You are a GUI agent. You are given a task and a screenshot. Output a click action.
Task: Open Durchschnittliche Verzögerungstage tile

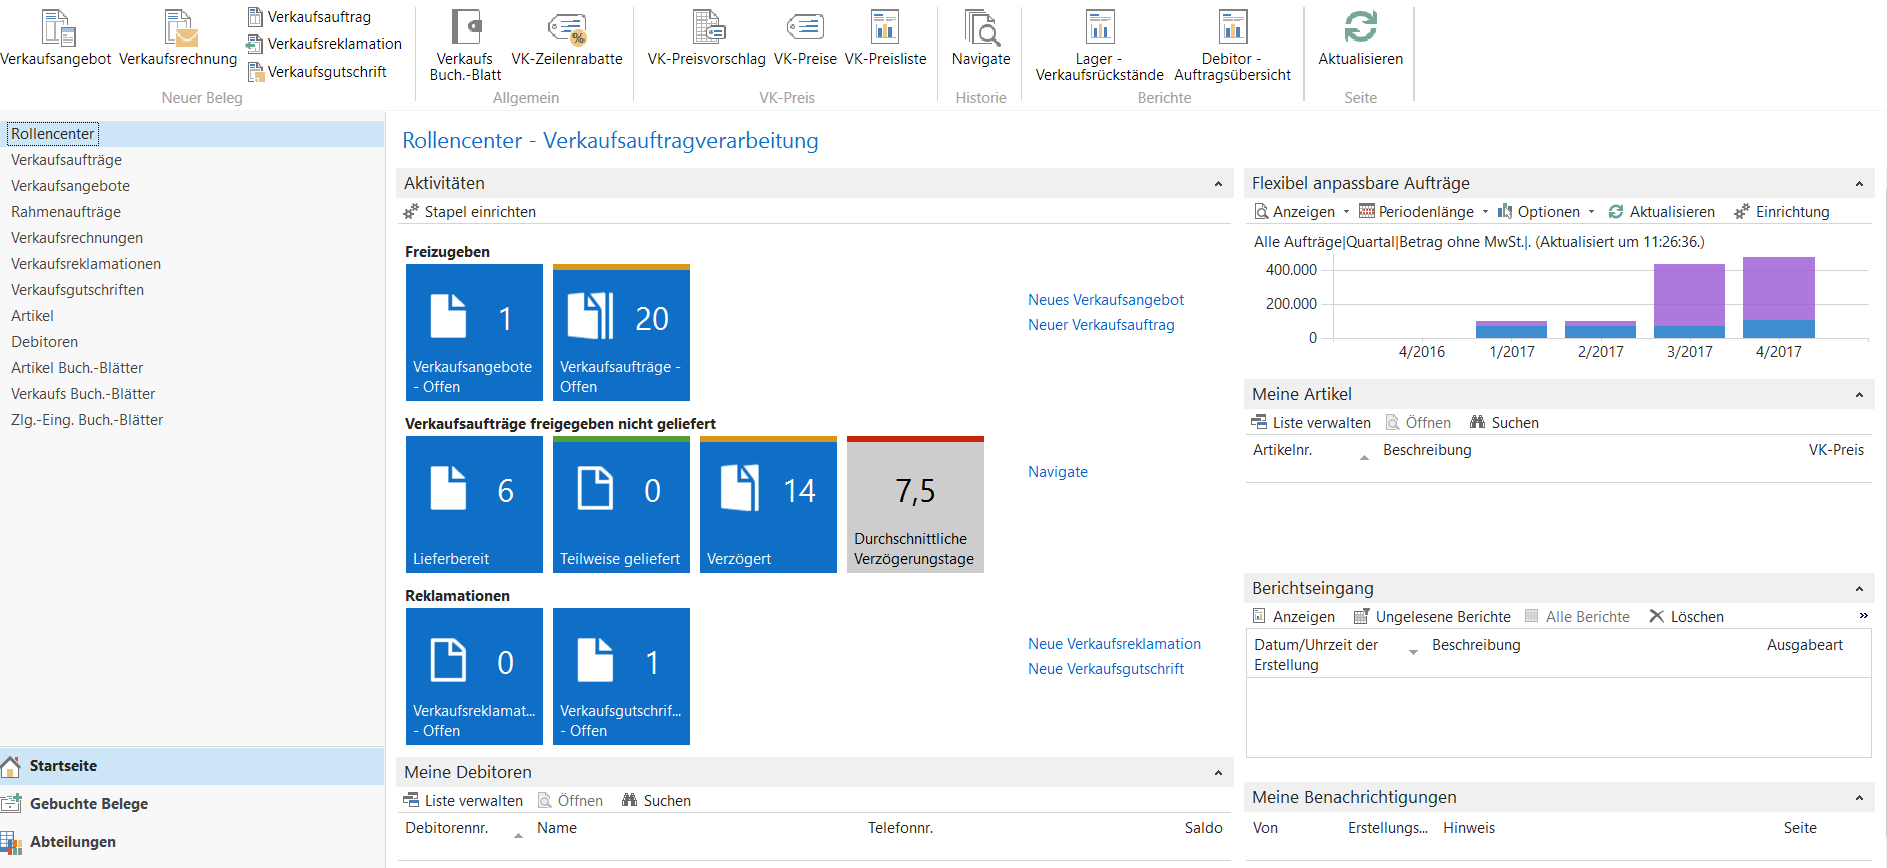click(x=915, y=505)
